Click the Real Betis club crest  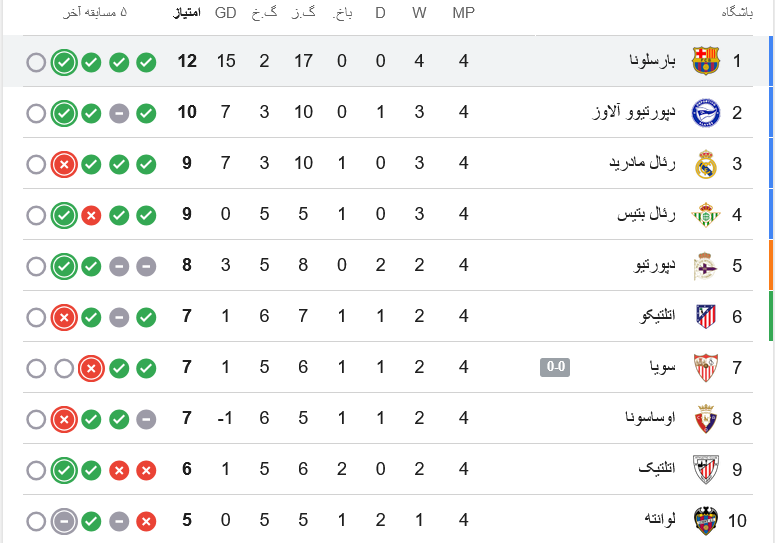click(705, 215)
